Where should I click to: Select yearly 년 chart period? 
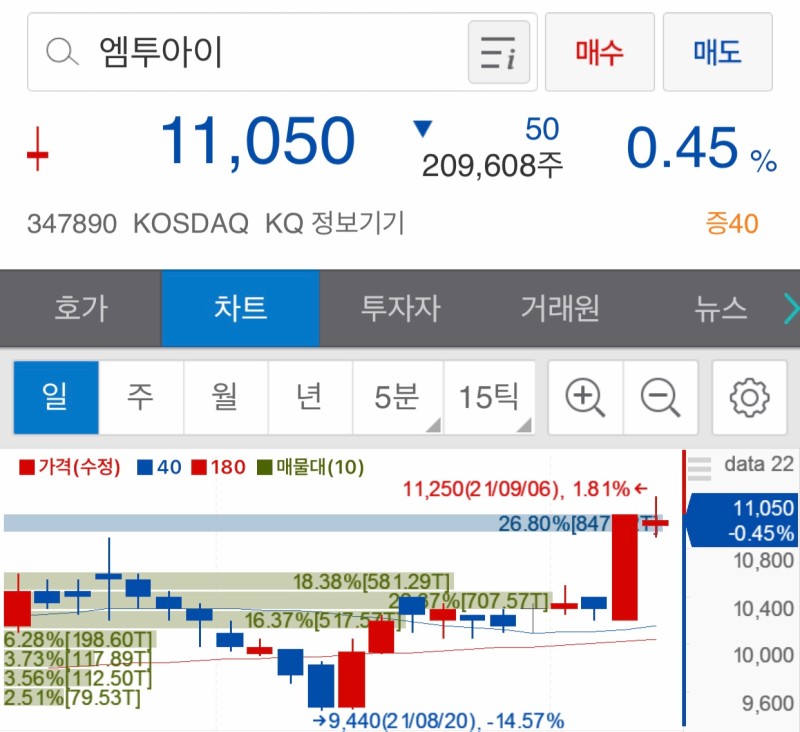click(x=310, y=397)
